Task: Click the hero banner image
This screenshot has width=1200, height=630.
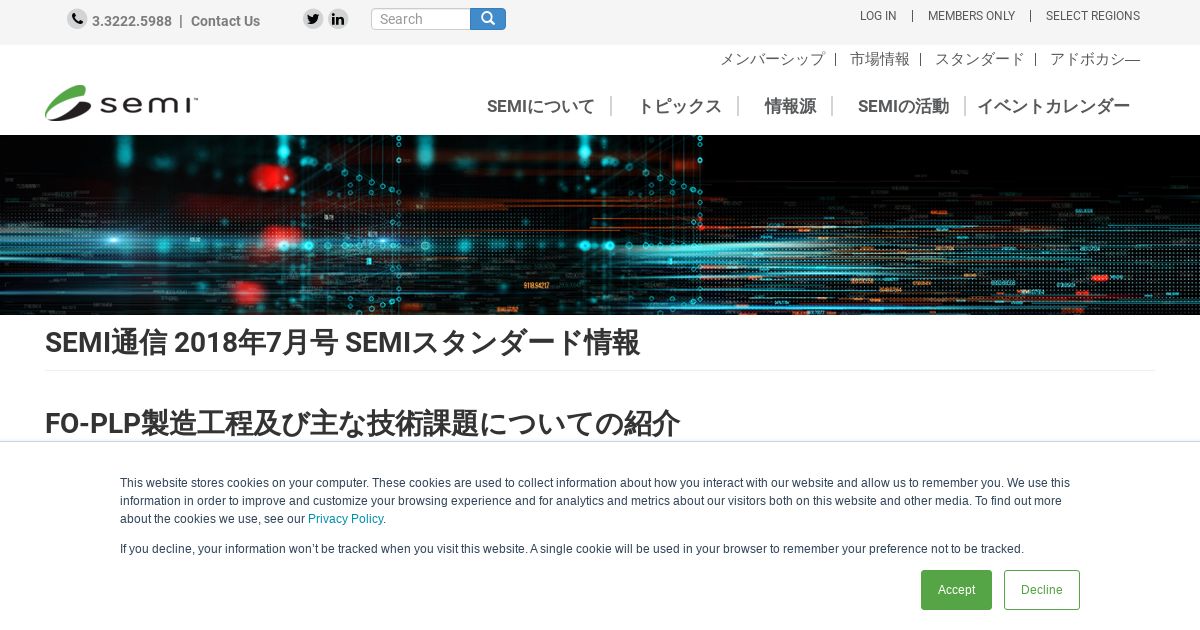Action: point(600,225)
